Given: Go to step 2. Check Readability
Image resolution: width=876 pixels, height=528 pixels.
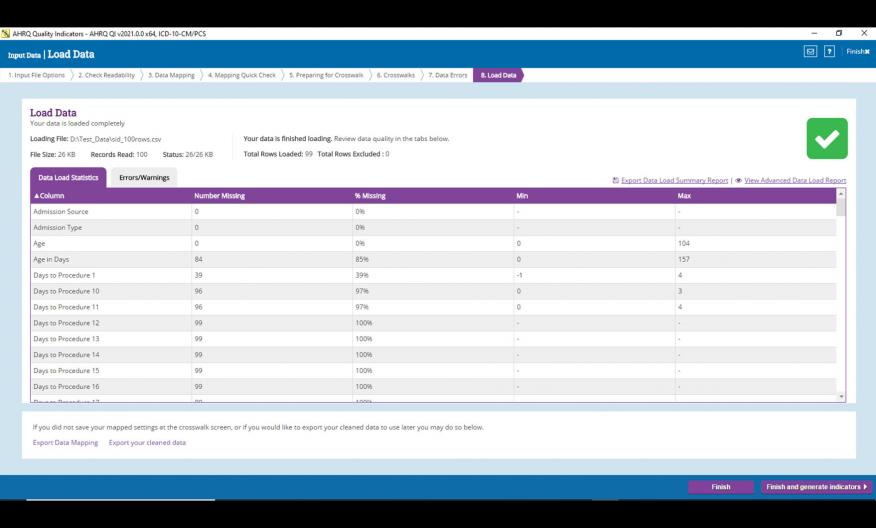Looking at the screenshot, I should coord(106,75).
